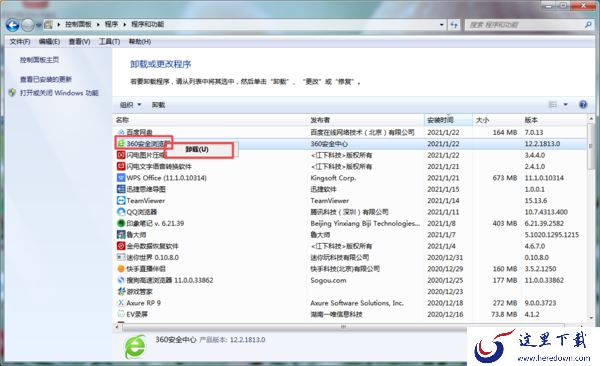The width and height of the screenshot is (600, 366).
Task: Open the 帮助(H) menu
Action: pos(140,41)
